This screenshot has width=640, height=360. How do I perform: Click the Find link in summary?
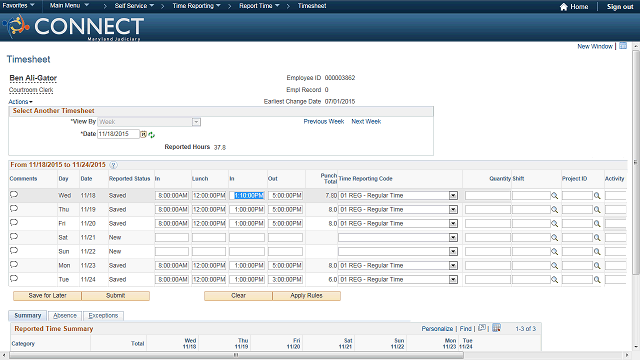click(465, 329)
